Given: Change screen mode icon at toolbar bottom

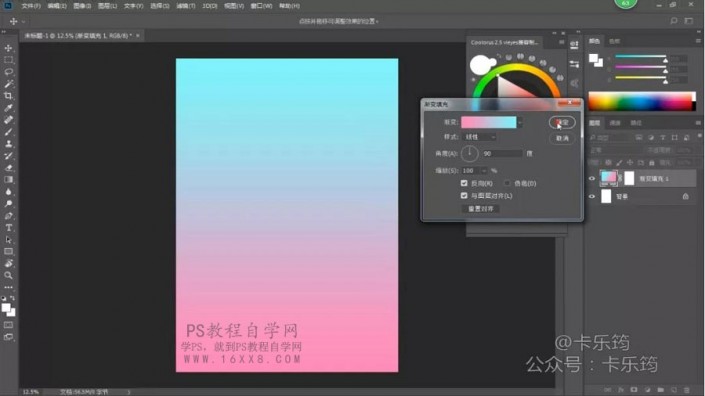Looking at the screenshot, I should tap(9, 337).
